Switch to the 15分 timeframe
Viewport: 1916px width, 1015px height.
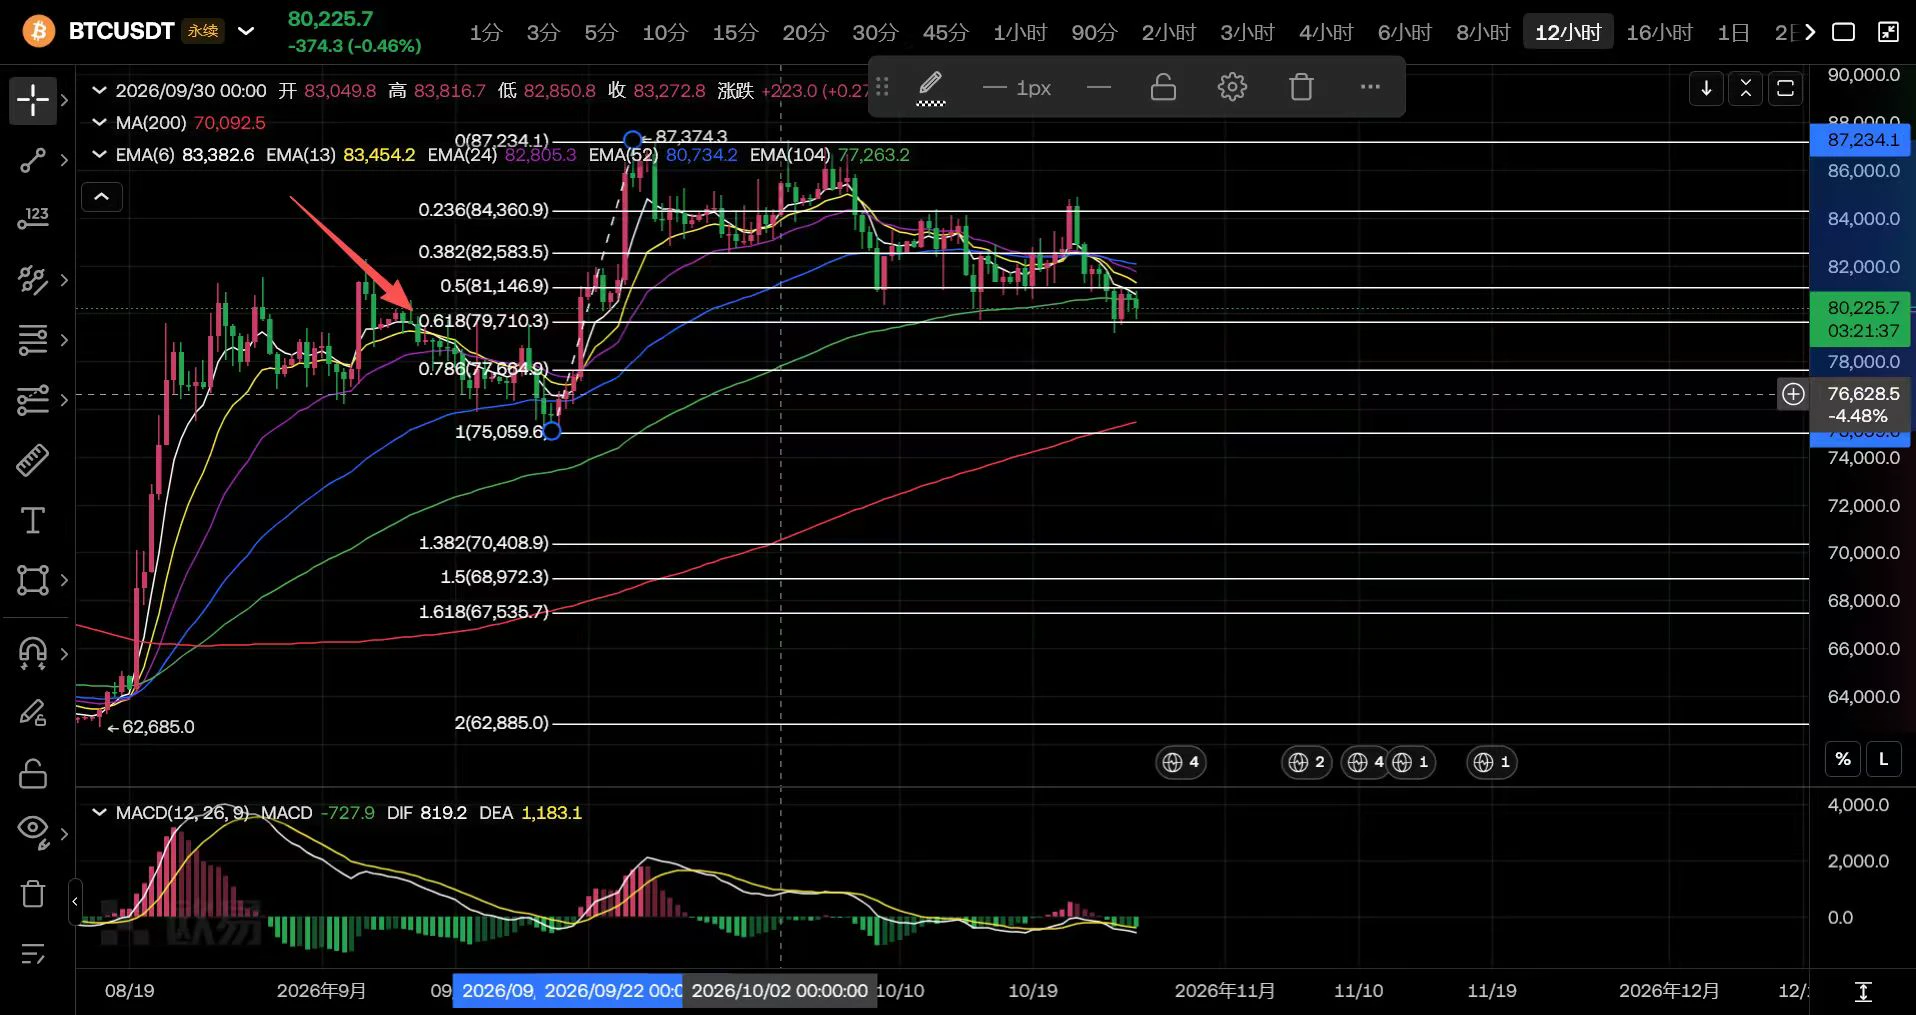coord(735,32)
